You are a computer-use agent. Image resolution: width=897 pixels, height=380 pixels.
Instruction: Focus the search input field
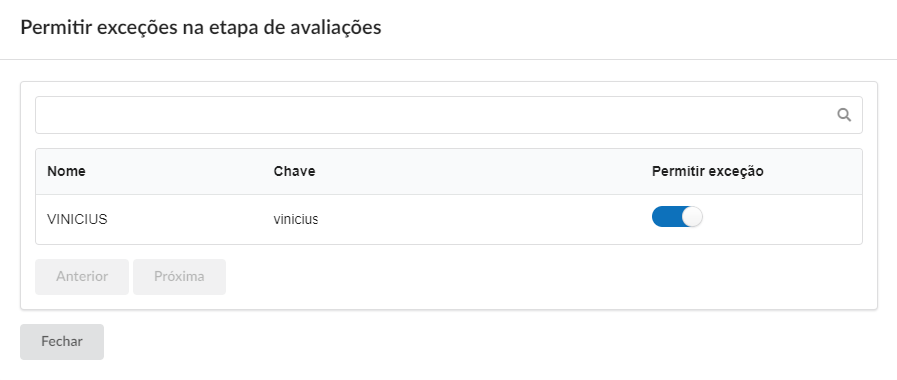448,115
